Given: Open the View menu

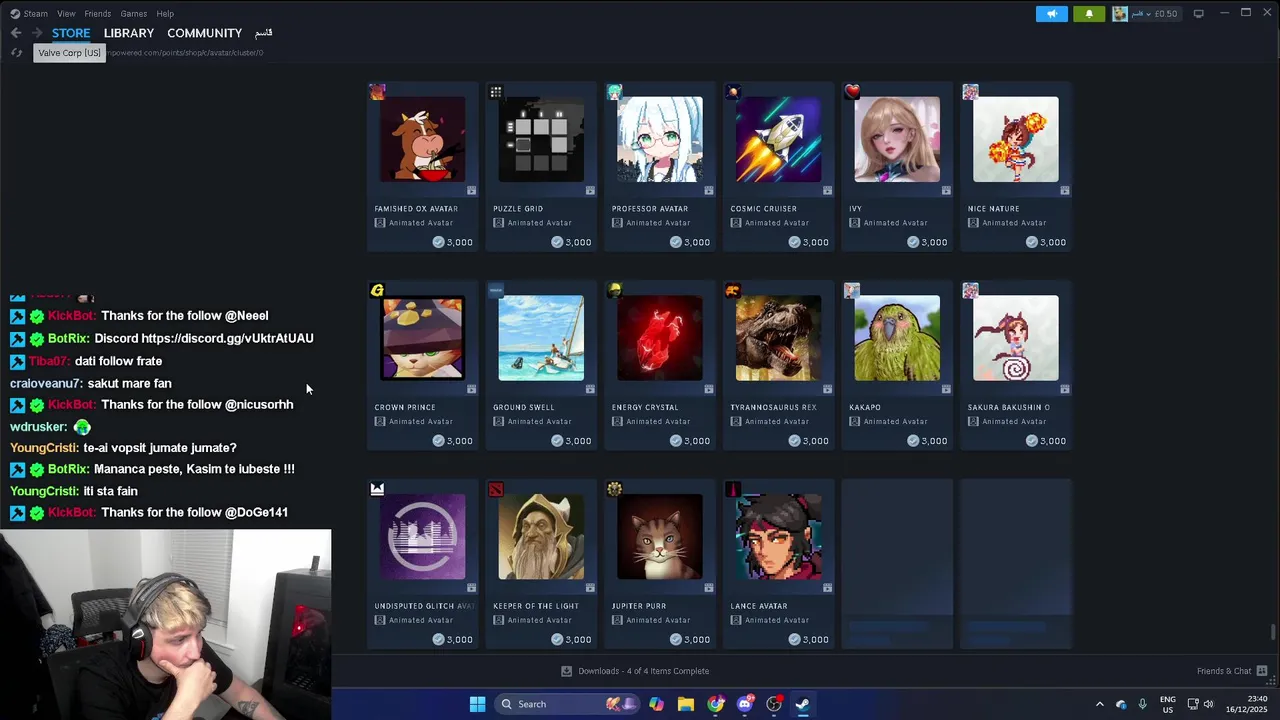Looking at the screenshot, I should pos(66,14).
